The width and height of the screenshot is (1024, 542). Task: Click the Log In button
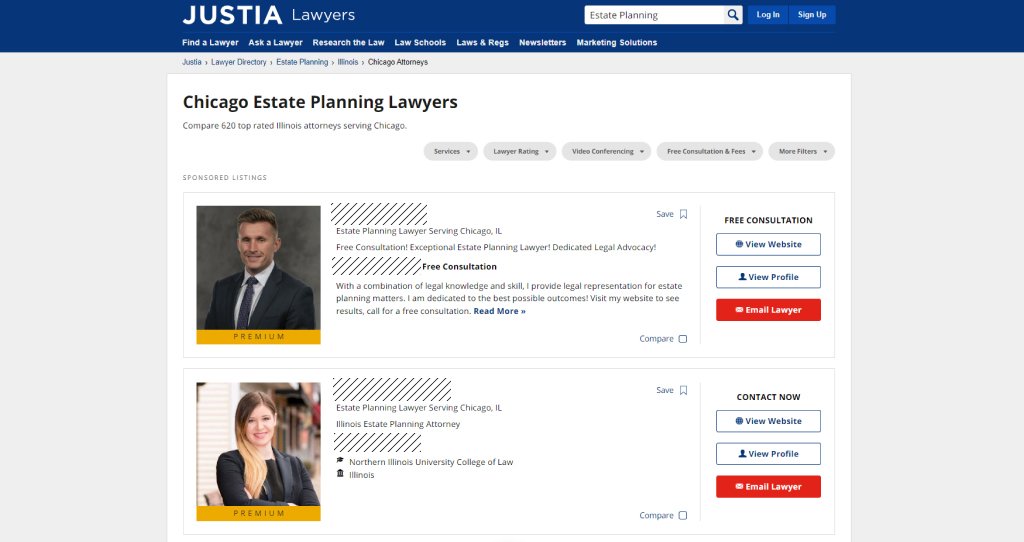tap(768, 15)
